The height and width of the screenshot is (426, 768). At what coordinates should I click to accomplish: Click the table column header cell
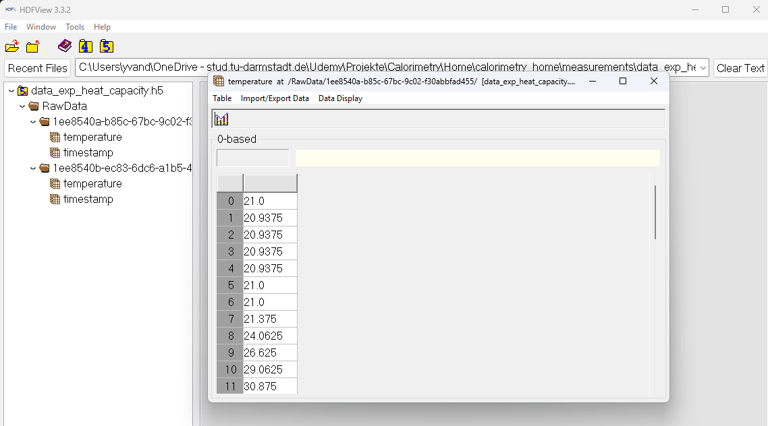tap(270, 183)
